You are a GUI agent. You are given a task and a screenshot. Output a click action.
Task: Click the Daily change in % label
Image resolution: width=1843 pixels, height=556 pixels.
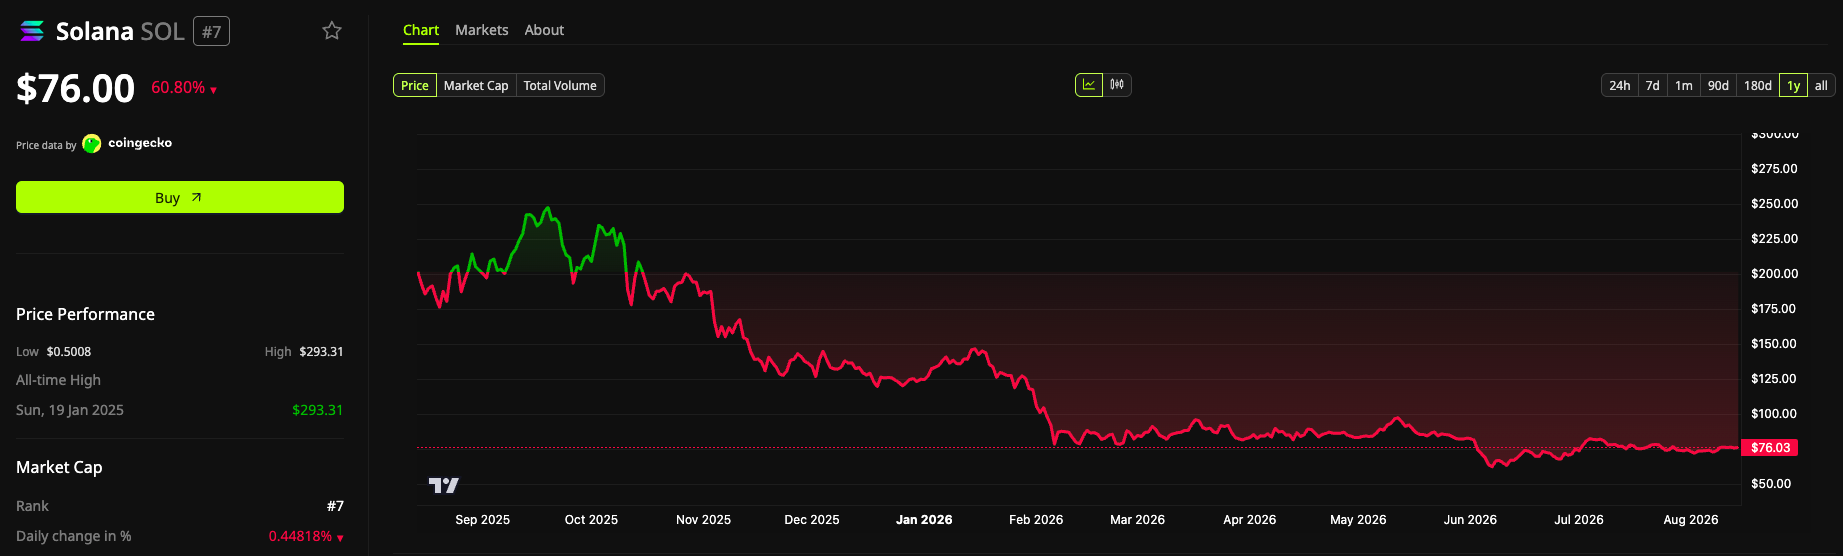pos(74,536)
